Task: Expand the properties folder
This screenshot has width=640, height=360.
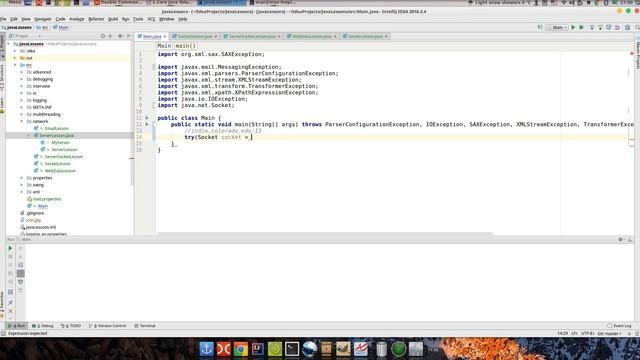Action: pos(22,178)
